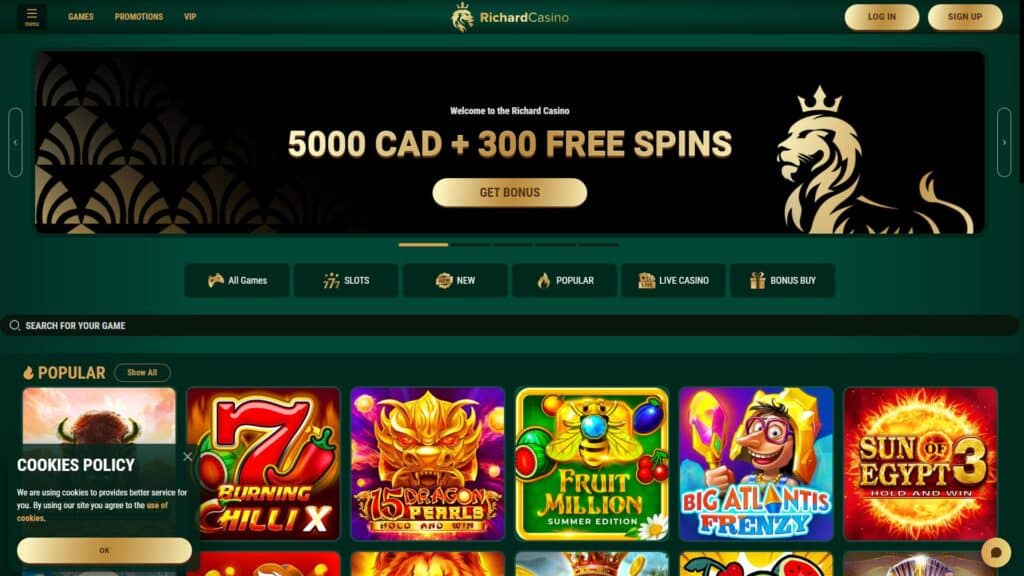Click the Promotions menu item
This screenshot has width=1024, height=576.
tap(138, 17)
